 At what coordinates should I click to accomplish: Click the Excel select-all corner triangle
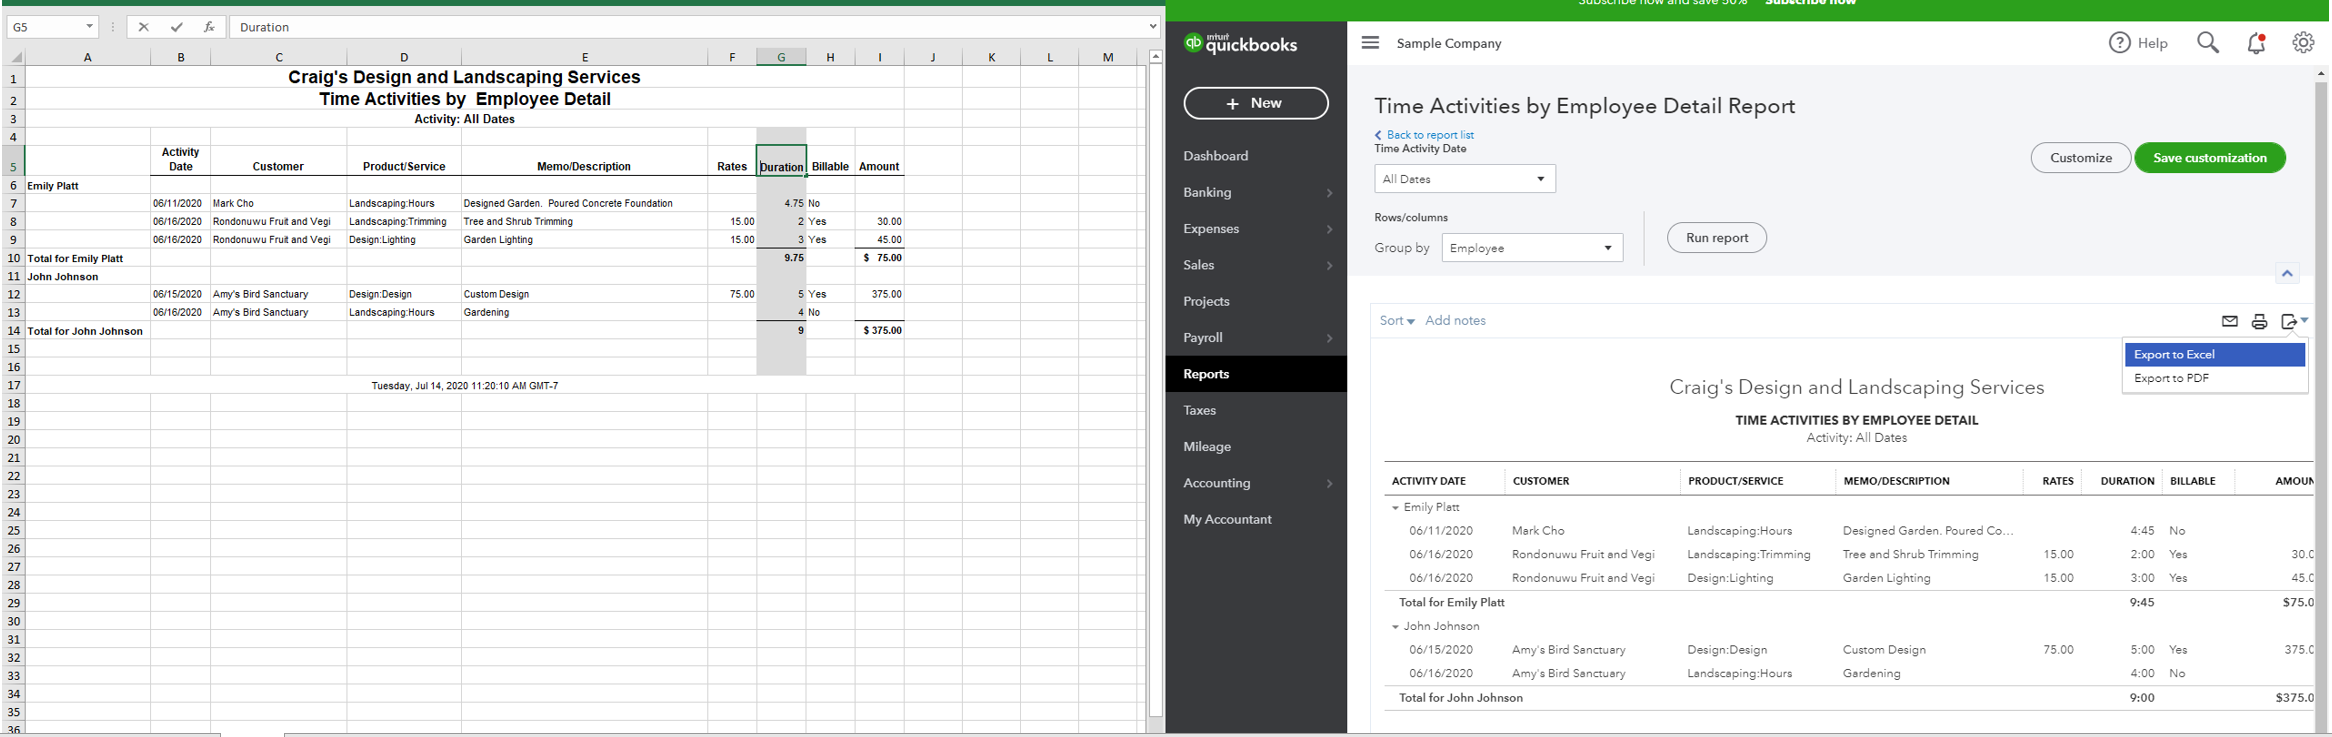coord(15,57)
